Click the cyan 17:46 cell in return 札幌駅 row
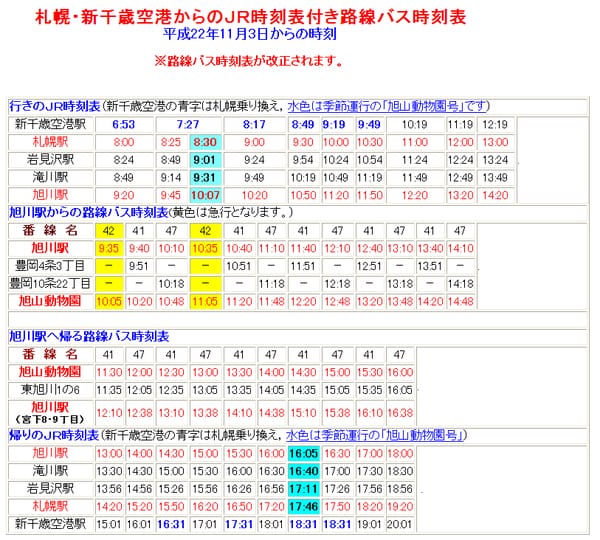 (303, 506)
